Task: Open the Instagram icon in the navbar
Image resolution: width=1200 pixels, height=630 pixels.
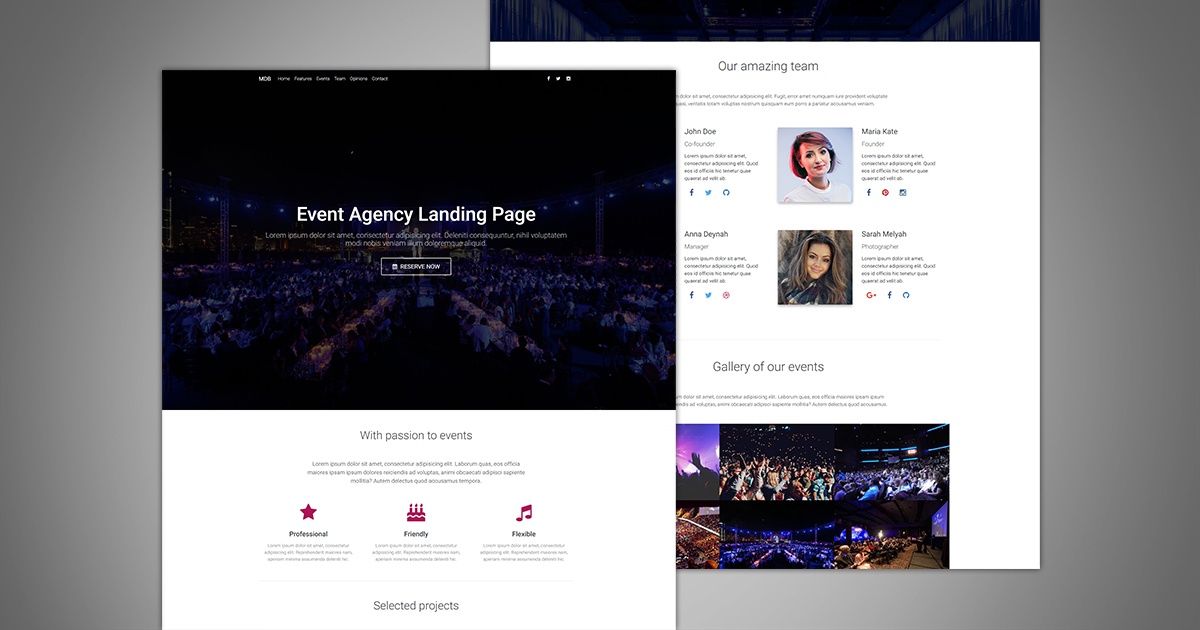Action: click(568, 79)
